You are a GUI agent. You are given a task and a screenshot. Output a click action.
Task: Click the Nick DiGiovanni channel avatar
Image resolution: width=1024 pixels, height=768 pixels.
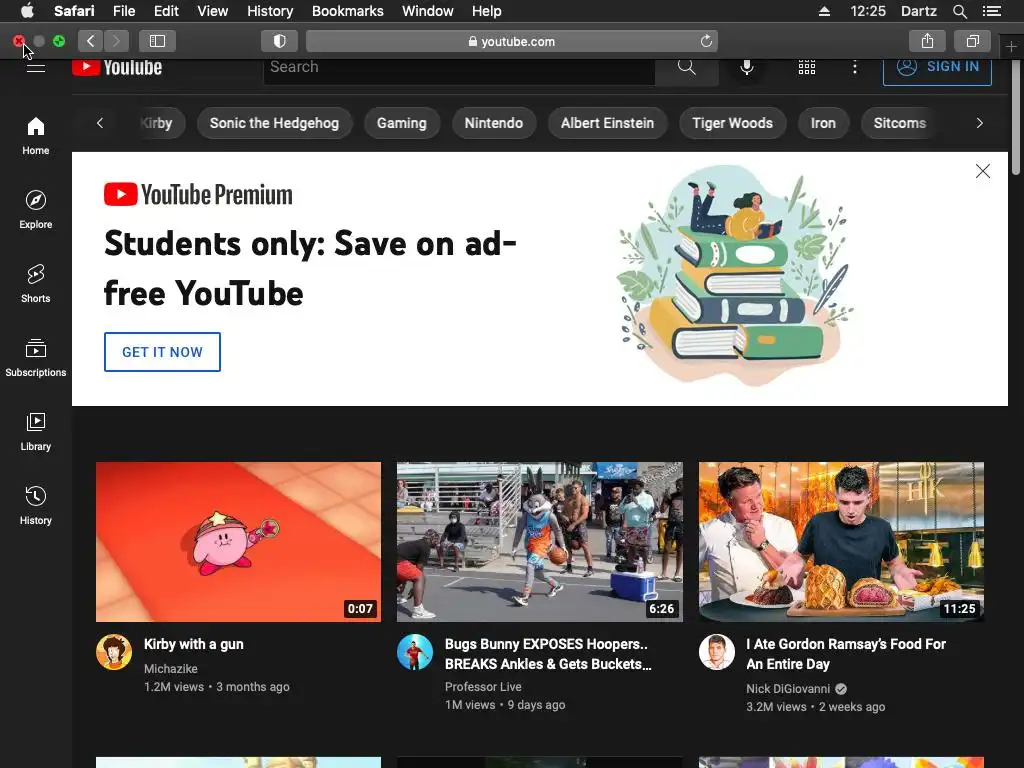point(716,652)
